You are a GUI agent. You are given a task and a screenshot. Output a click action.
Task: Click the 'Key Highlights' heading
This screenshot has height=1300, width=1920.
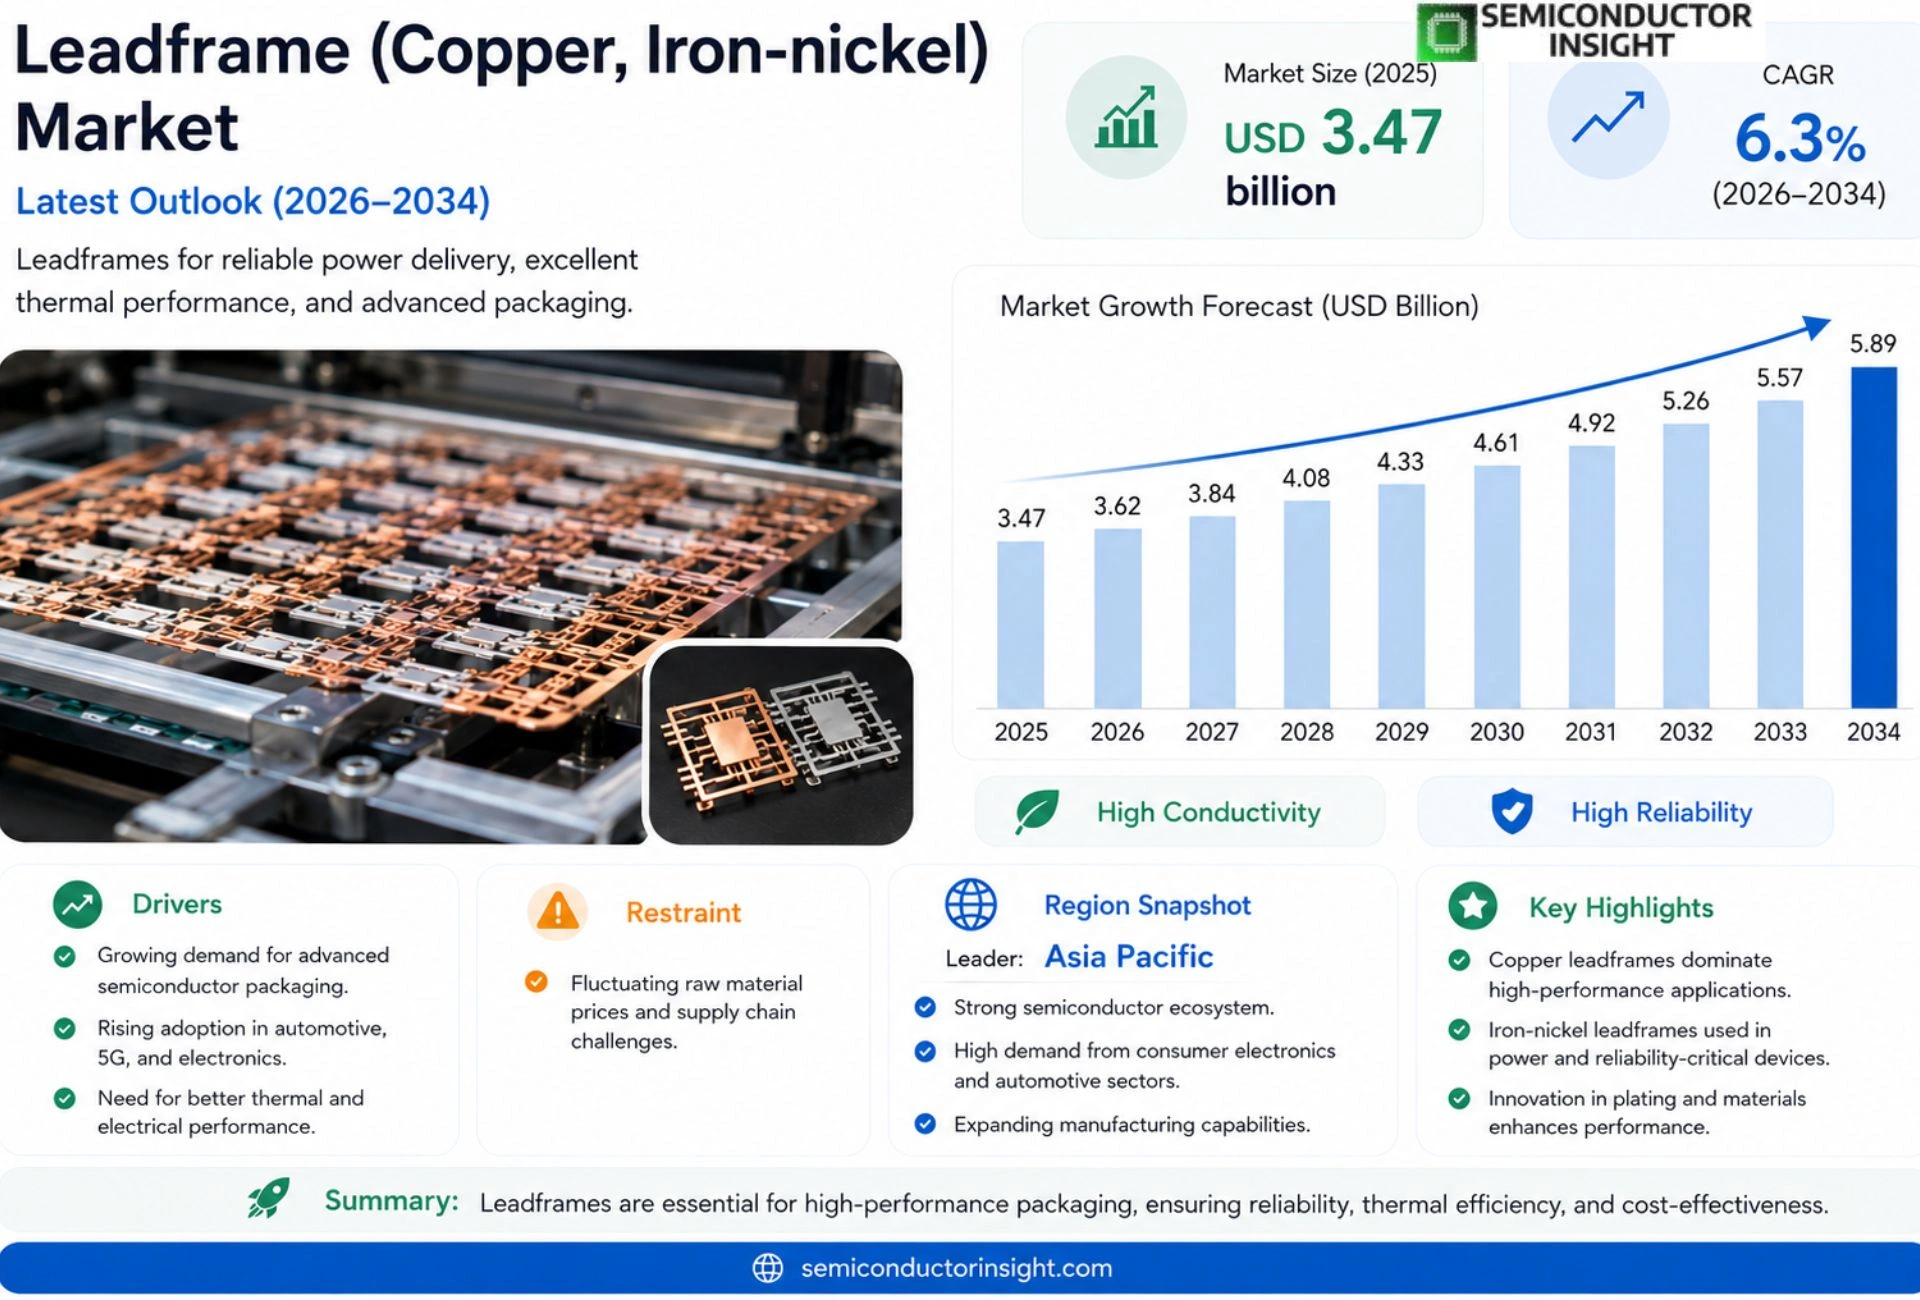(1621, 908)
